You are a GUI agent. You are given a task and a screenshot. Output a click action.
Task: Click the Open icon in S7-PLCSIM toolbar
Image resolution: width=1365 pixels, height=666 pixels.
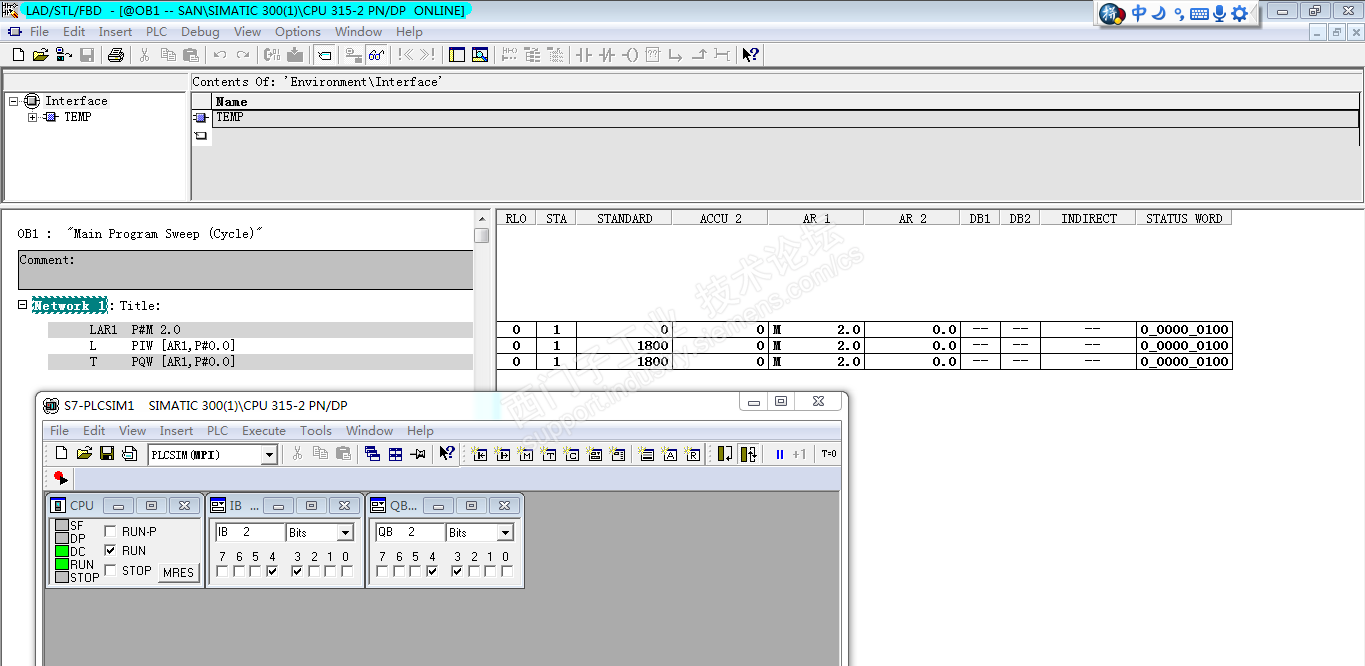pyautogui.click(x=84, y=454)
